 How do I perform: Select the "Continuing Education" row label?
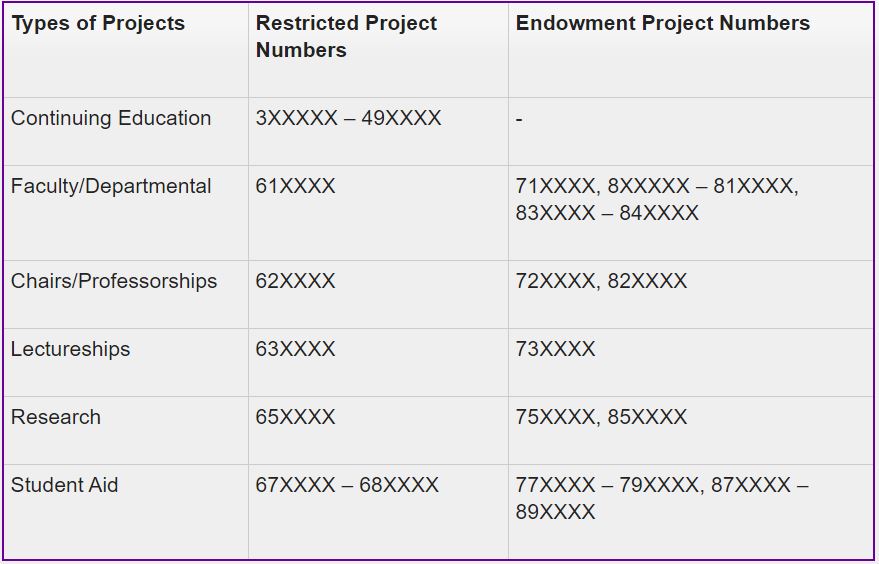[x=111, y=119]
